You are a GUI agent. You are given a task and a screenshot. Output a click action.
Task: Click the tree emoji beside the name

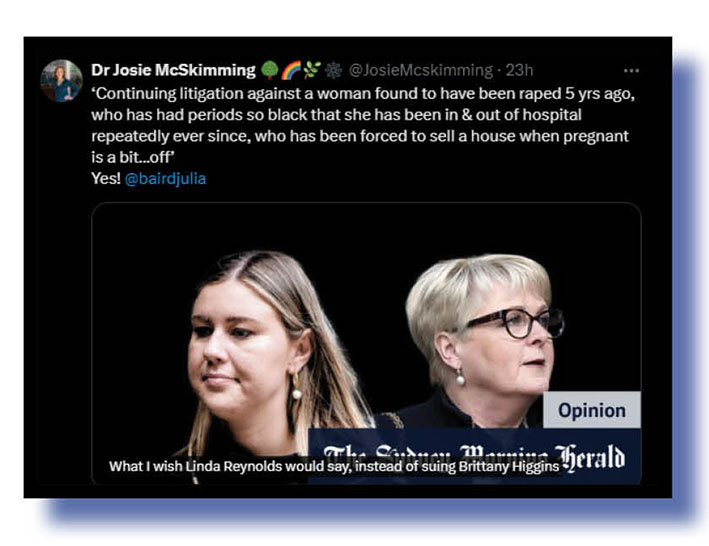270,70
